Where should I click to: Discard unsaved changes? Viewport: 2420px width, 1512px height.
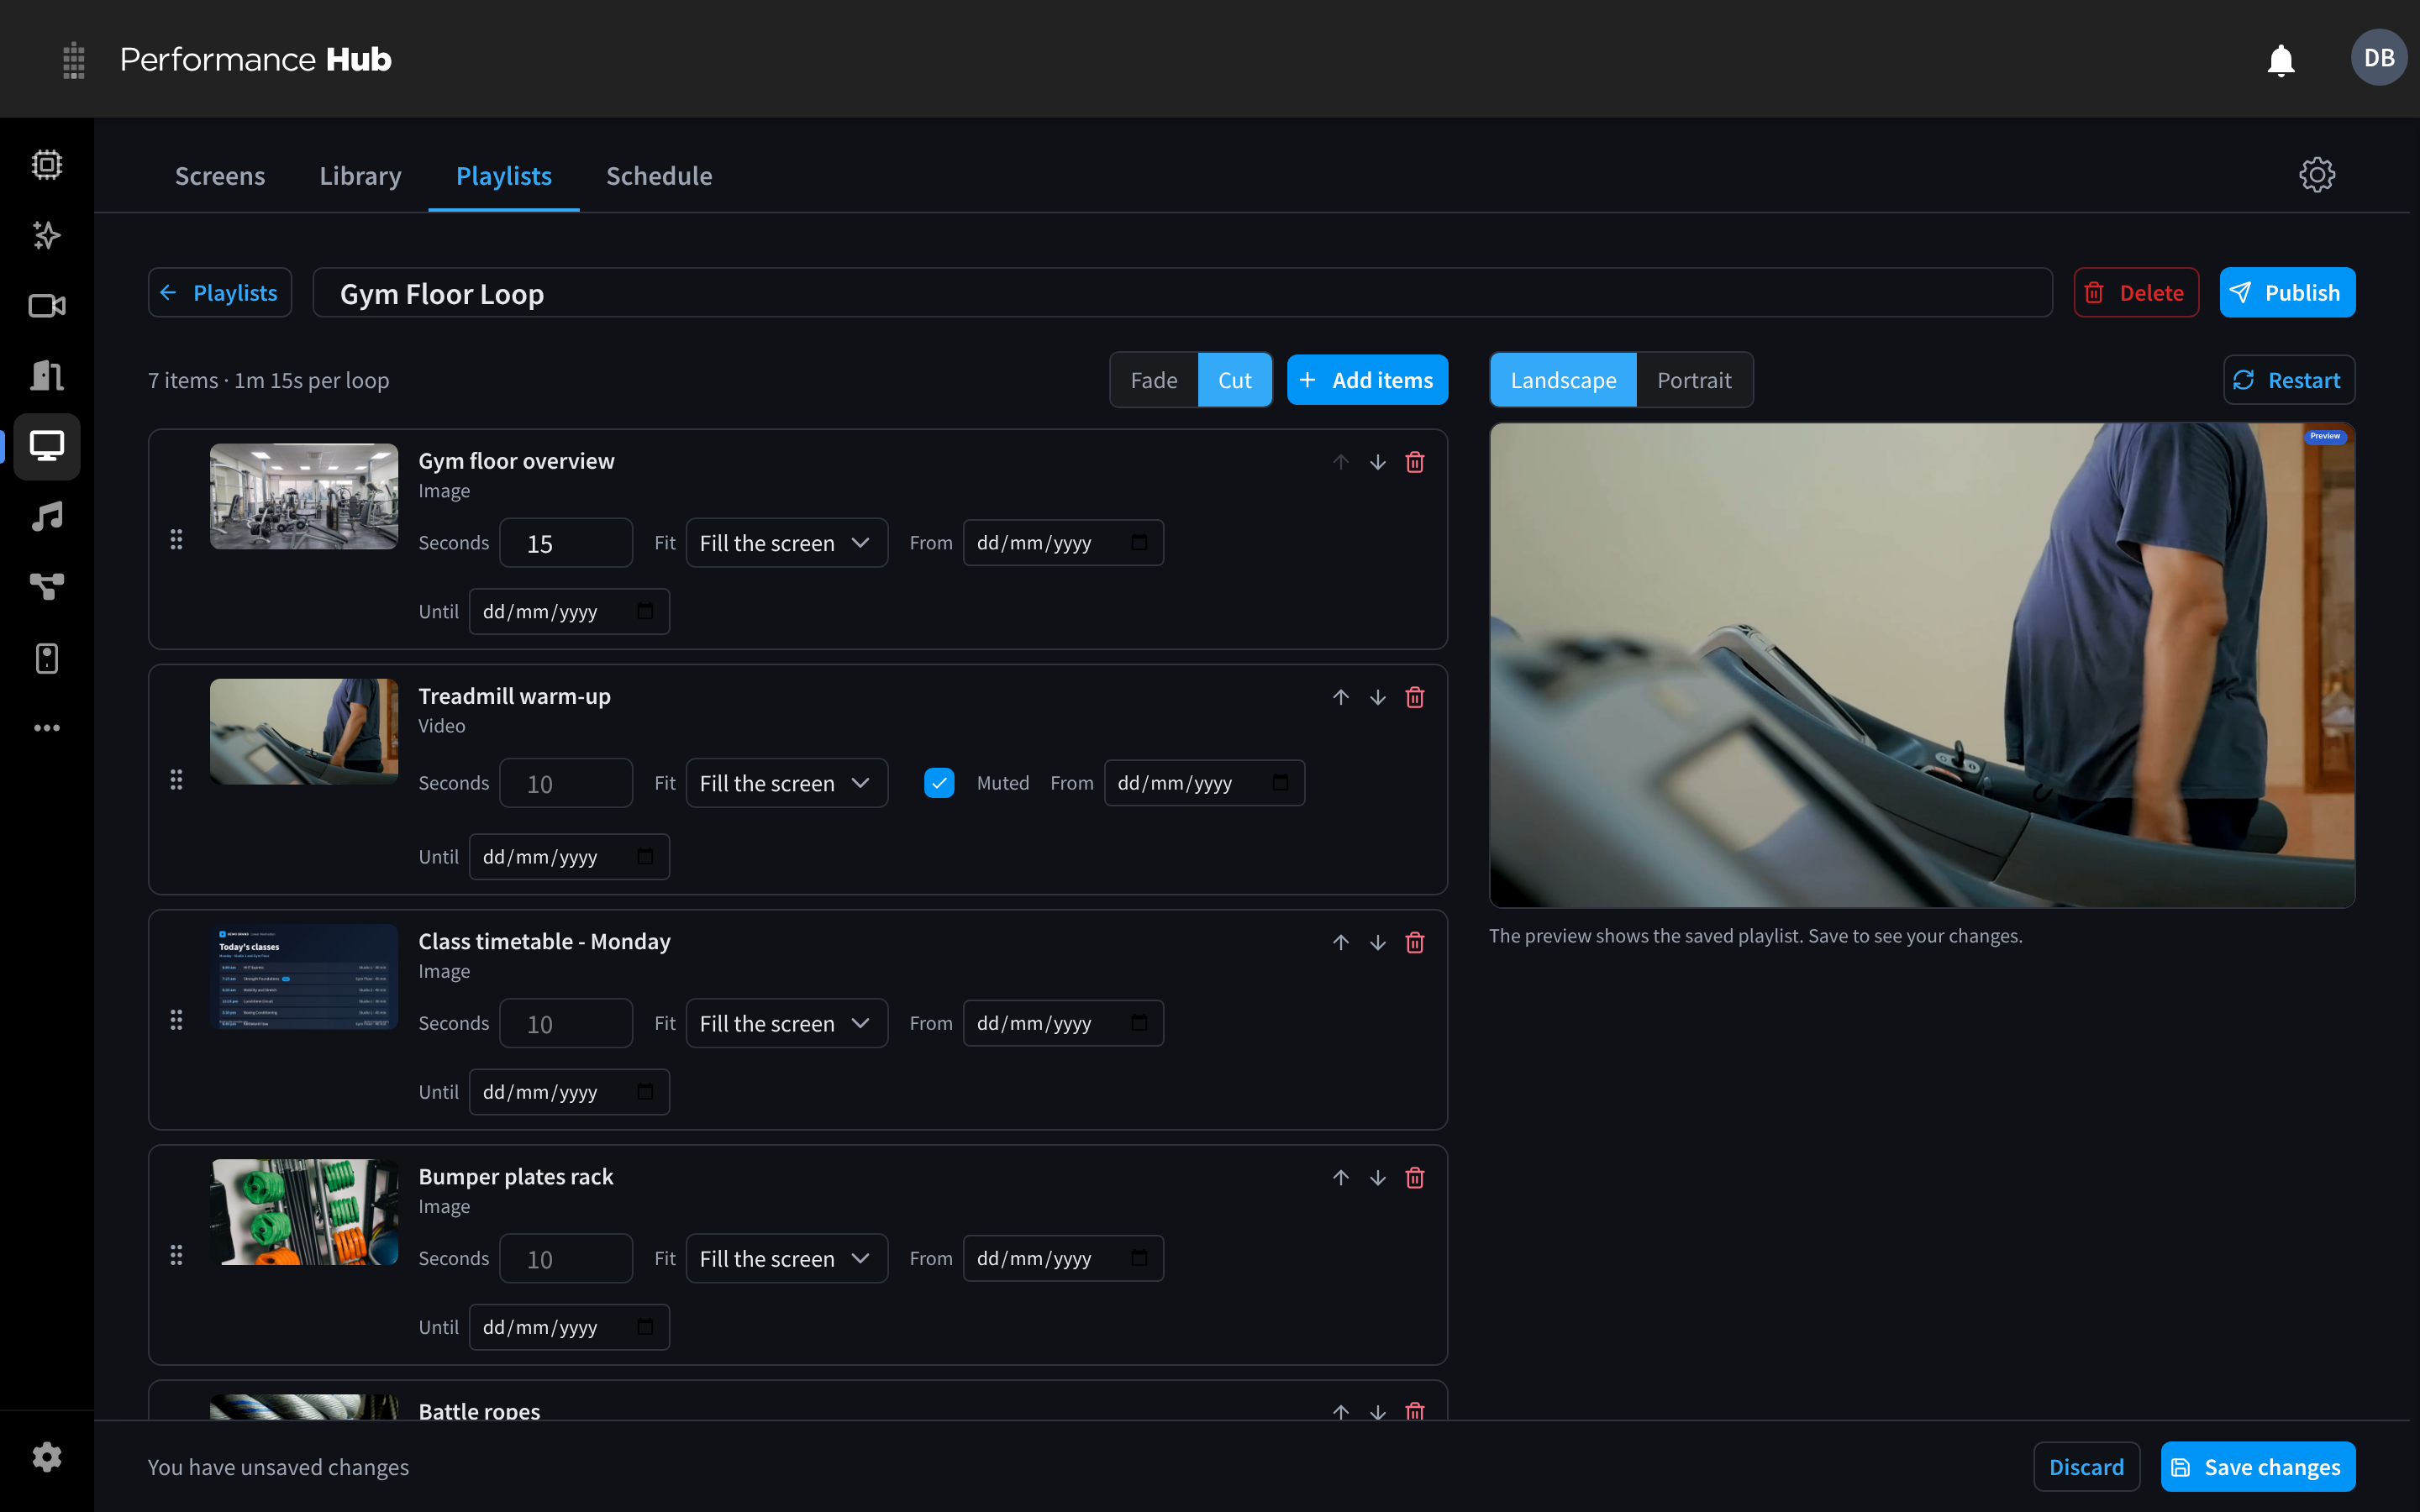tap(2086, 1467)
